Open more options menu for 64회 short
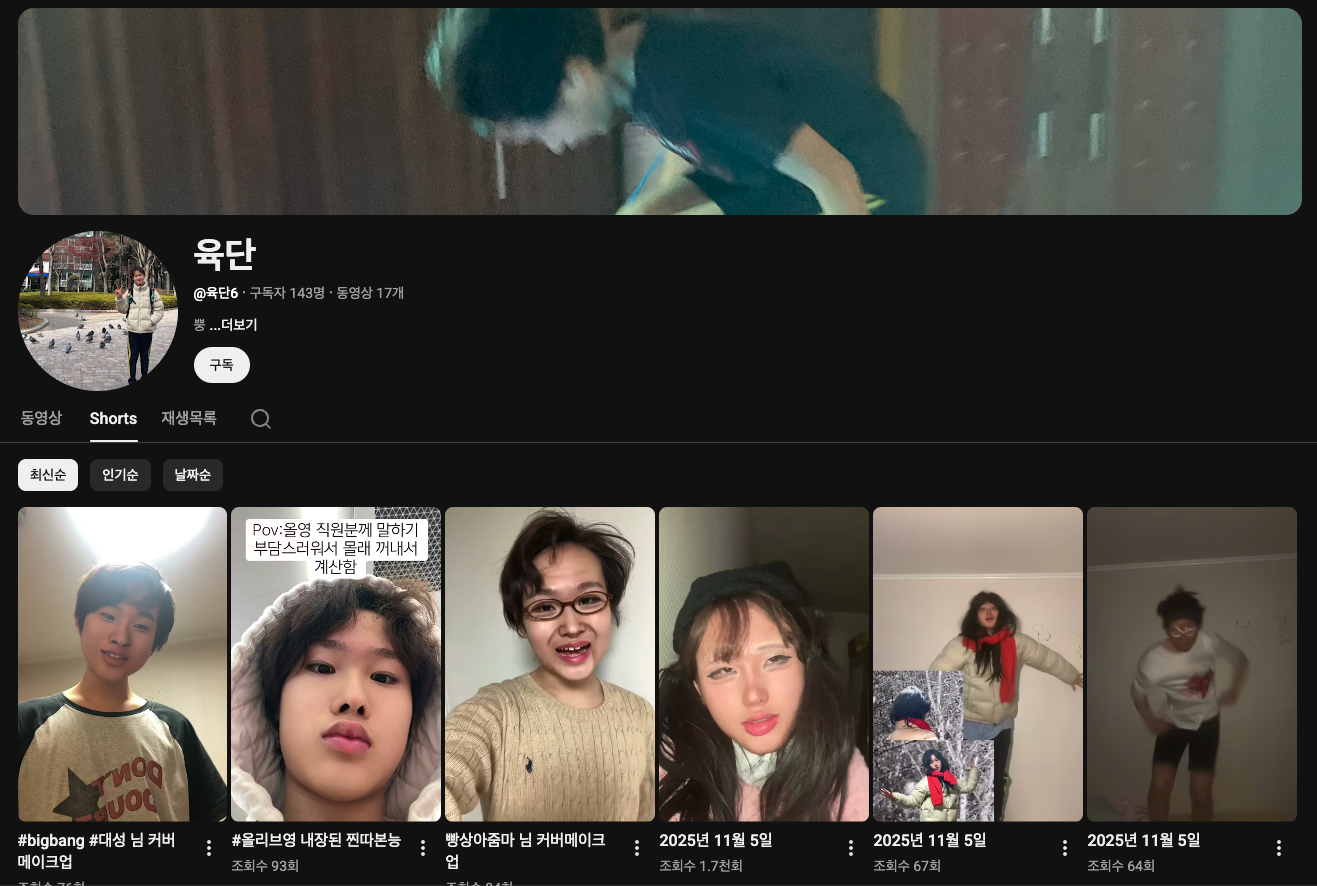1317x886 pixels. (1279, 848)
